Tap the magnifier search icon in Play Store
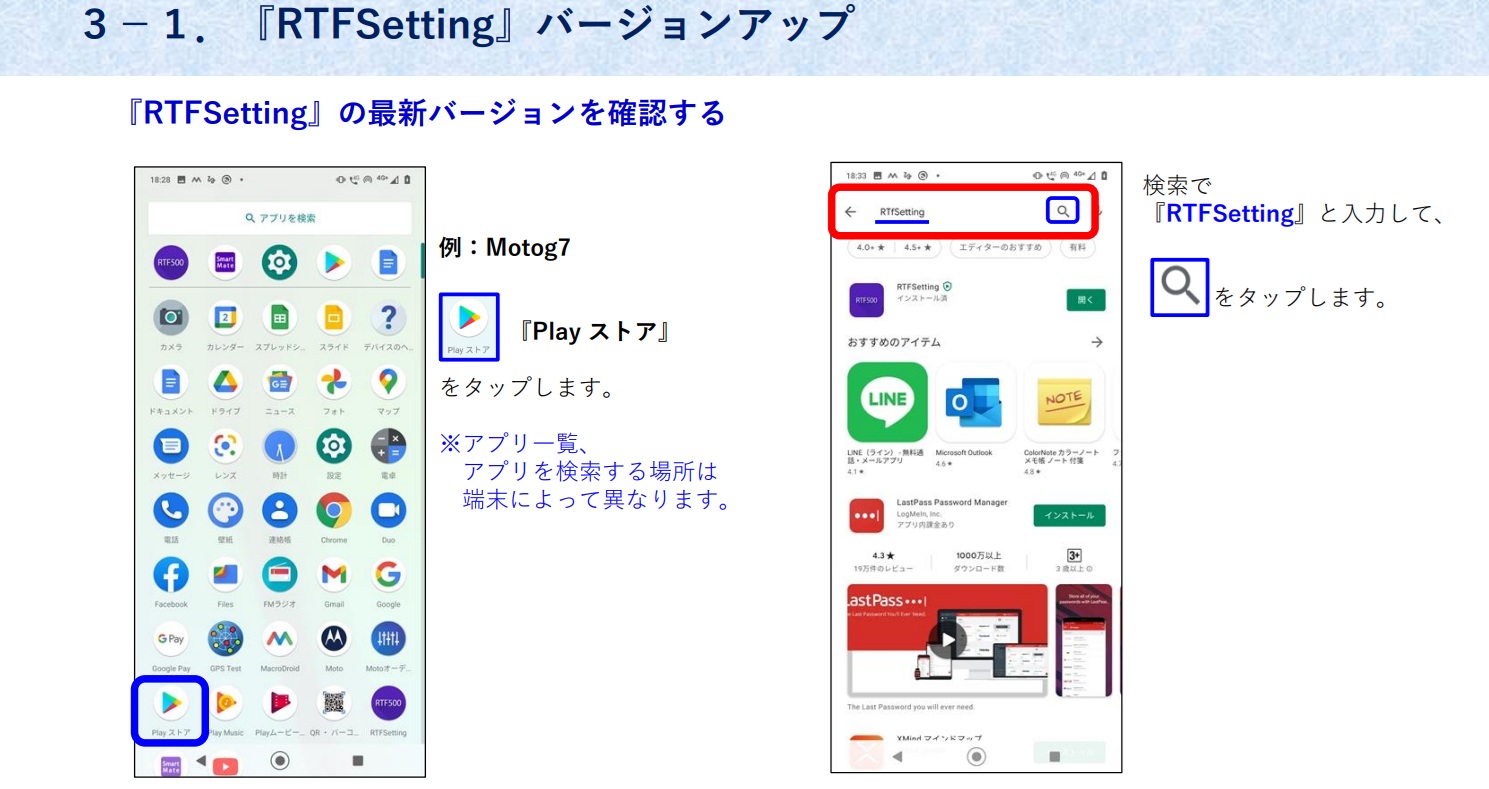This screenshot has width=1489, height=789. click(1062, 211)
